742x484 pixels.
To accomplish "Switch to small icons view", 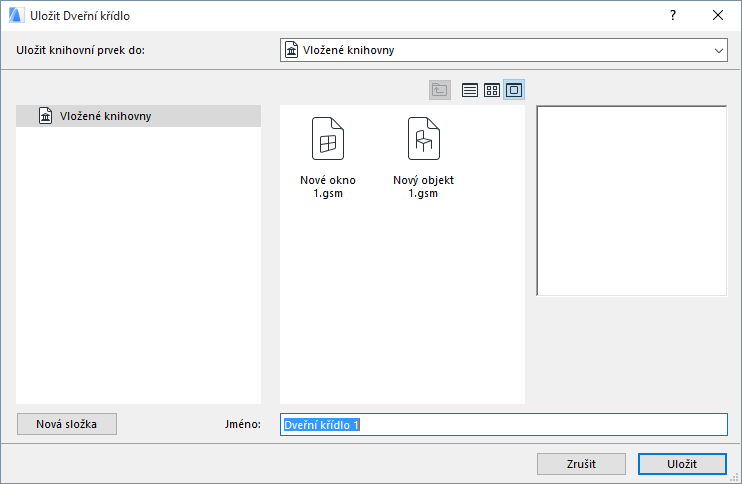I will [x=492, y=90].
